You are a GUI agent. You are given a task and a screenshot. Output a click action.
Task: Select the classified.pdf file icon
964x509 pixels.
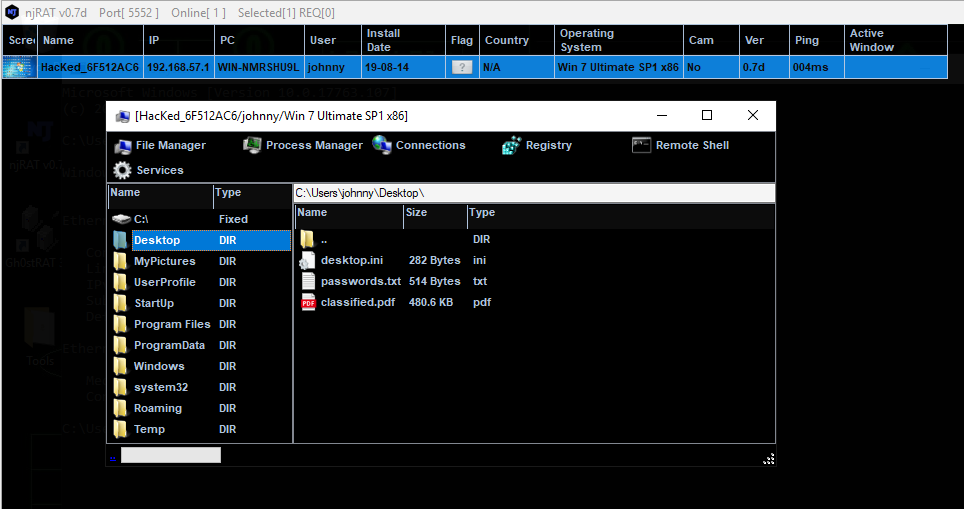[x=307, y=302]
